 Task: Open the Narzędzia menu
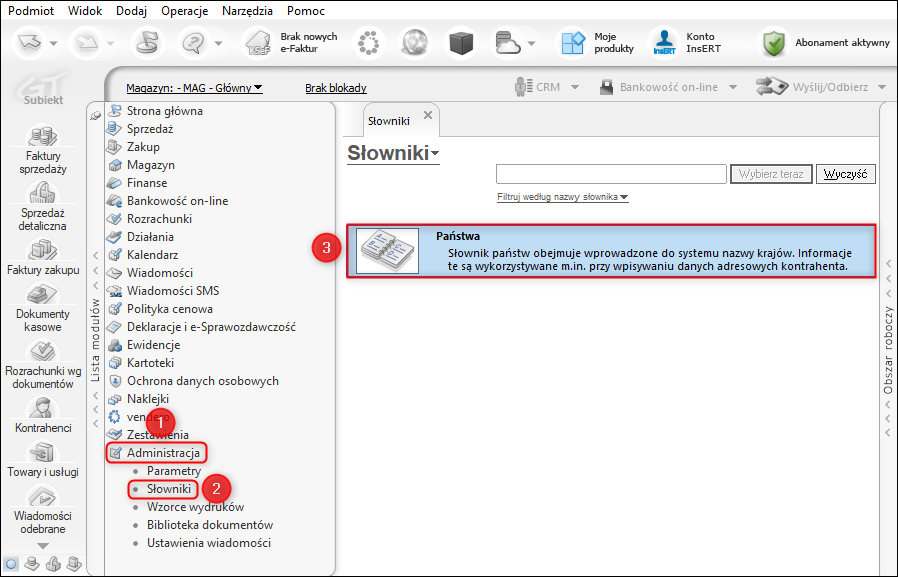pyautogui.click(x=247, y=11)
